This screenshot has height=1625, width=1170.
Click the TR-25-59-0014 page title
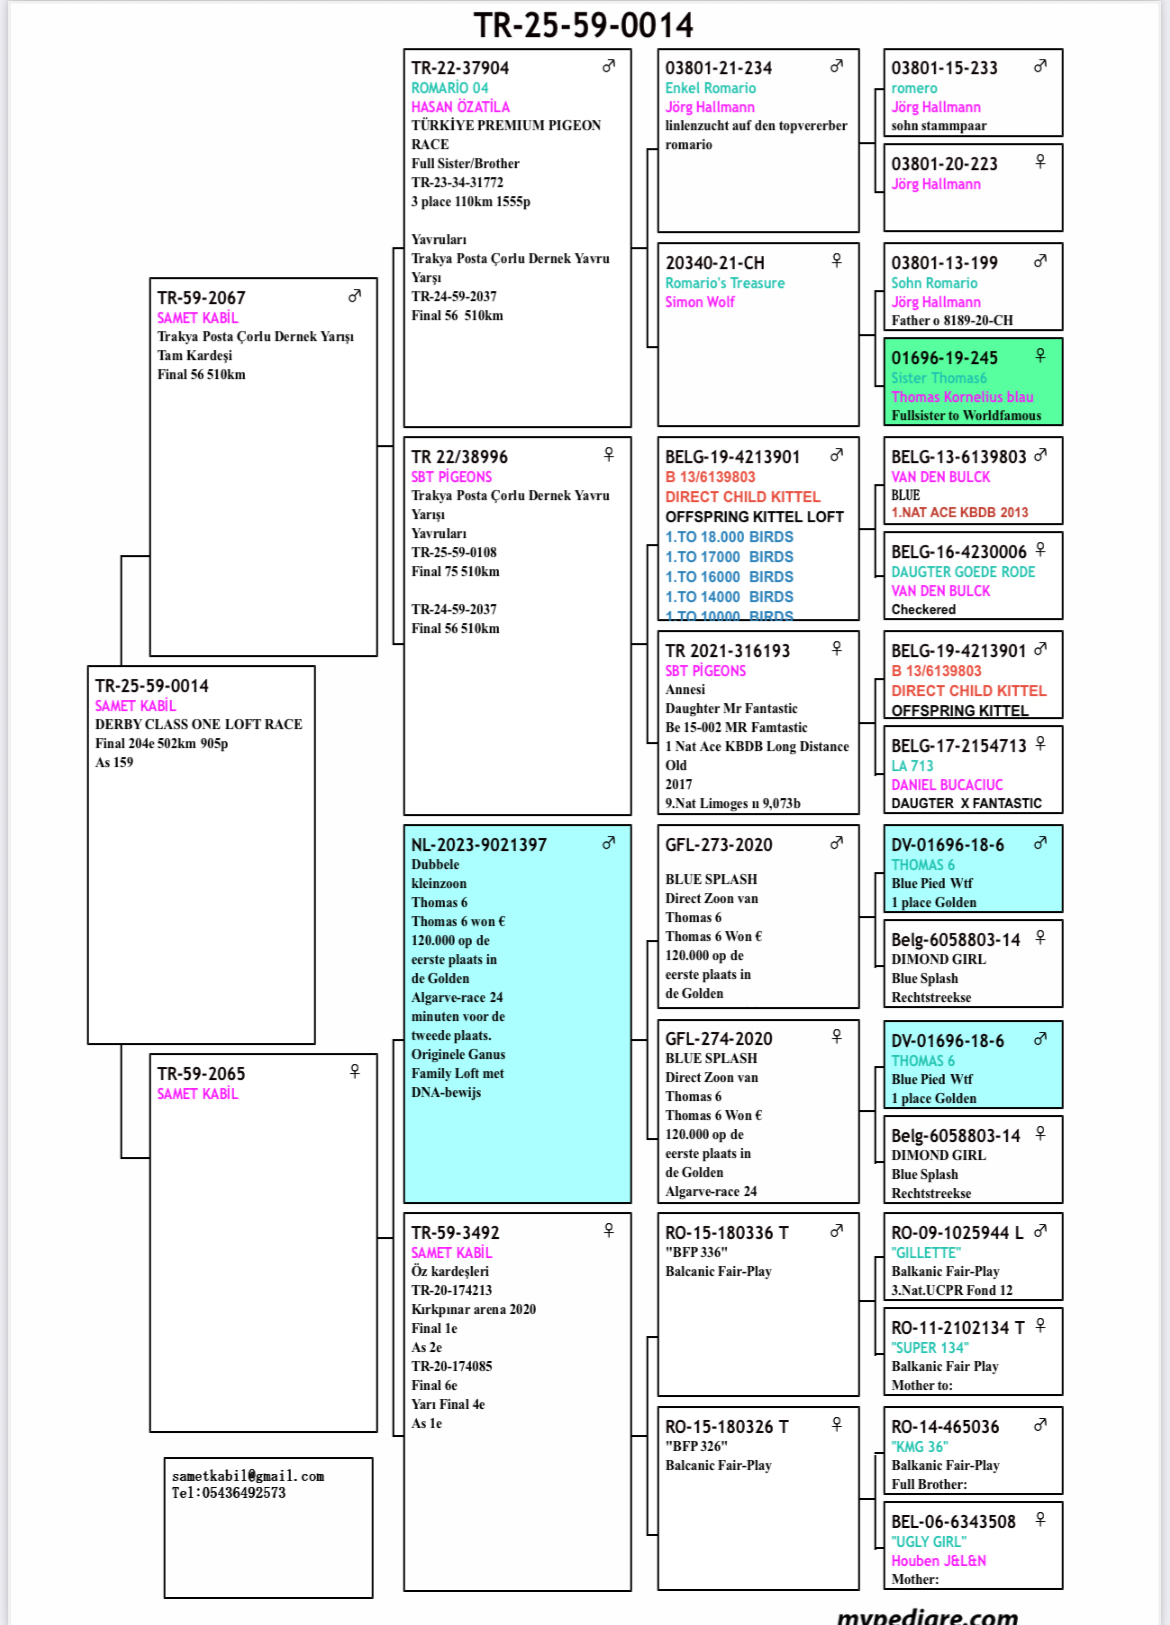[583, 25]
